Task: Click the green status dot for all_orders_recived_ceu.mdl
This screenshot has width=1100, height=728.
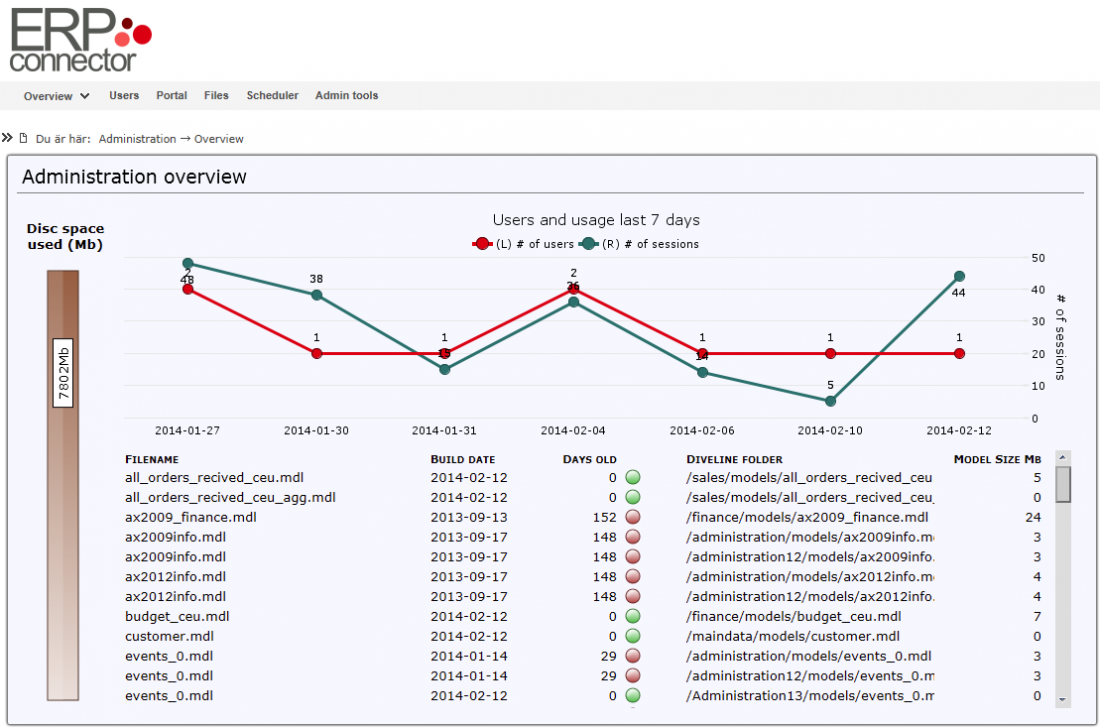Action: tap(632, 478)
